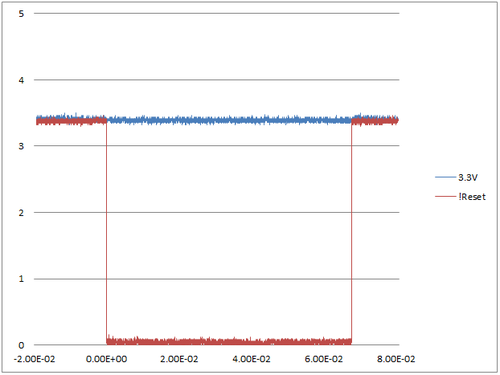Click the y-axis label 2

tap(21, 213)
